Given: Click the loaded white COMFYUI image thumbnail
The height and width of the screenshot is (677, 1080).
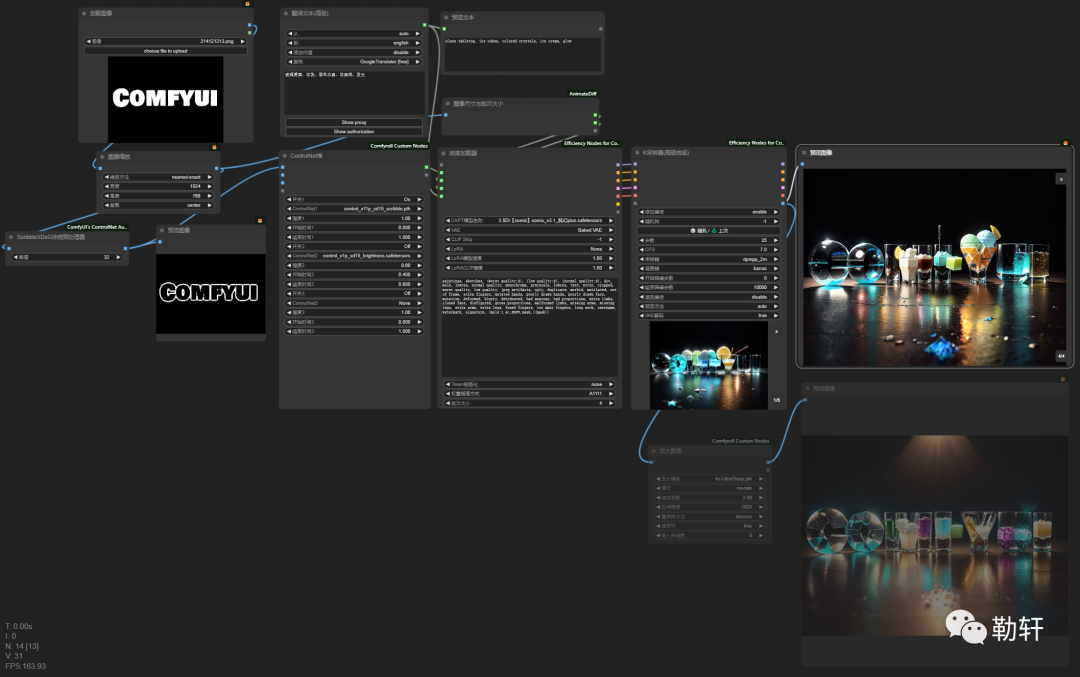Looking at the screenshot, I should point(165,99).
